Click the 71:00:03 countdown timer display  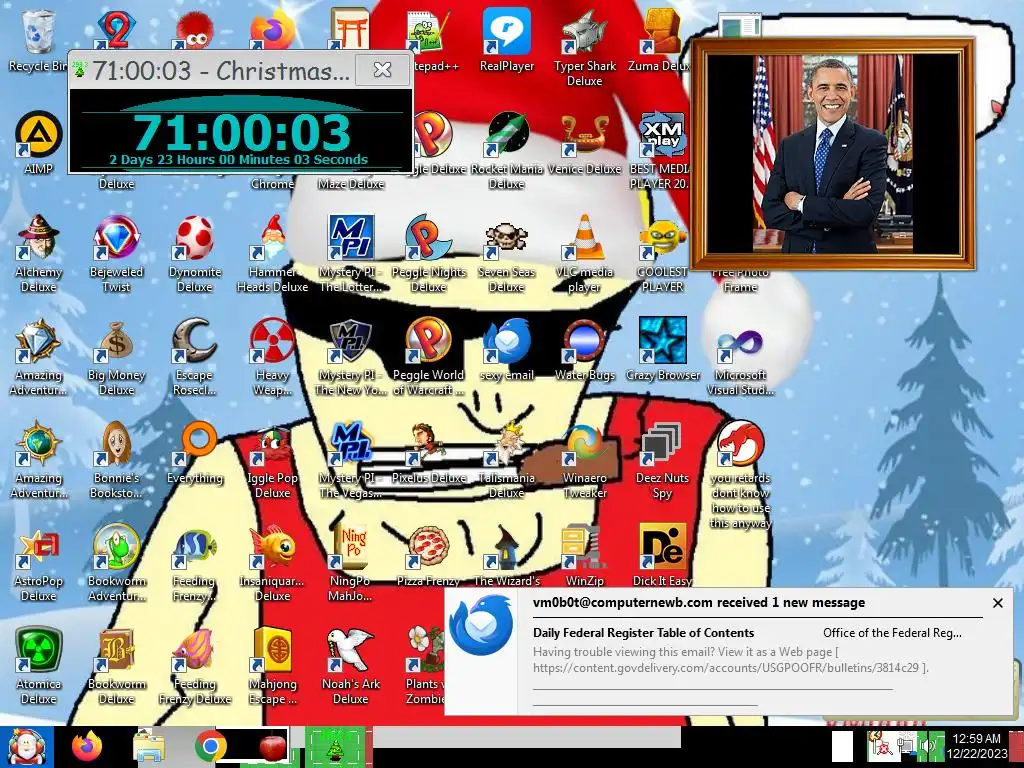242,133
